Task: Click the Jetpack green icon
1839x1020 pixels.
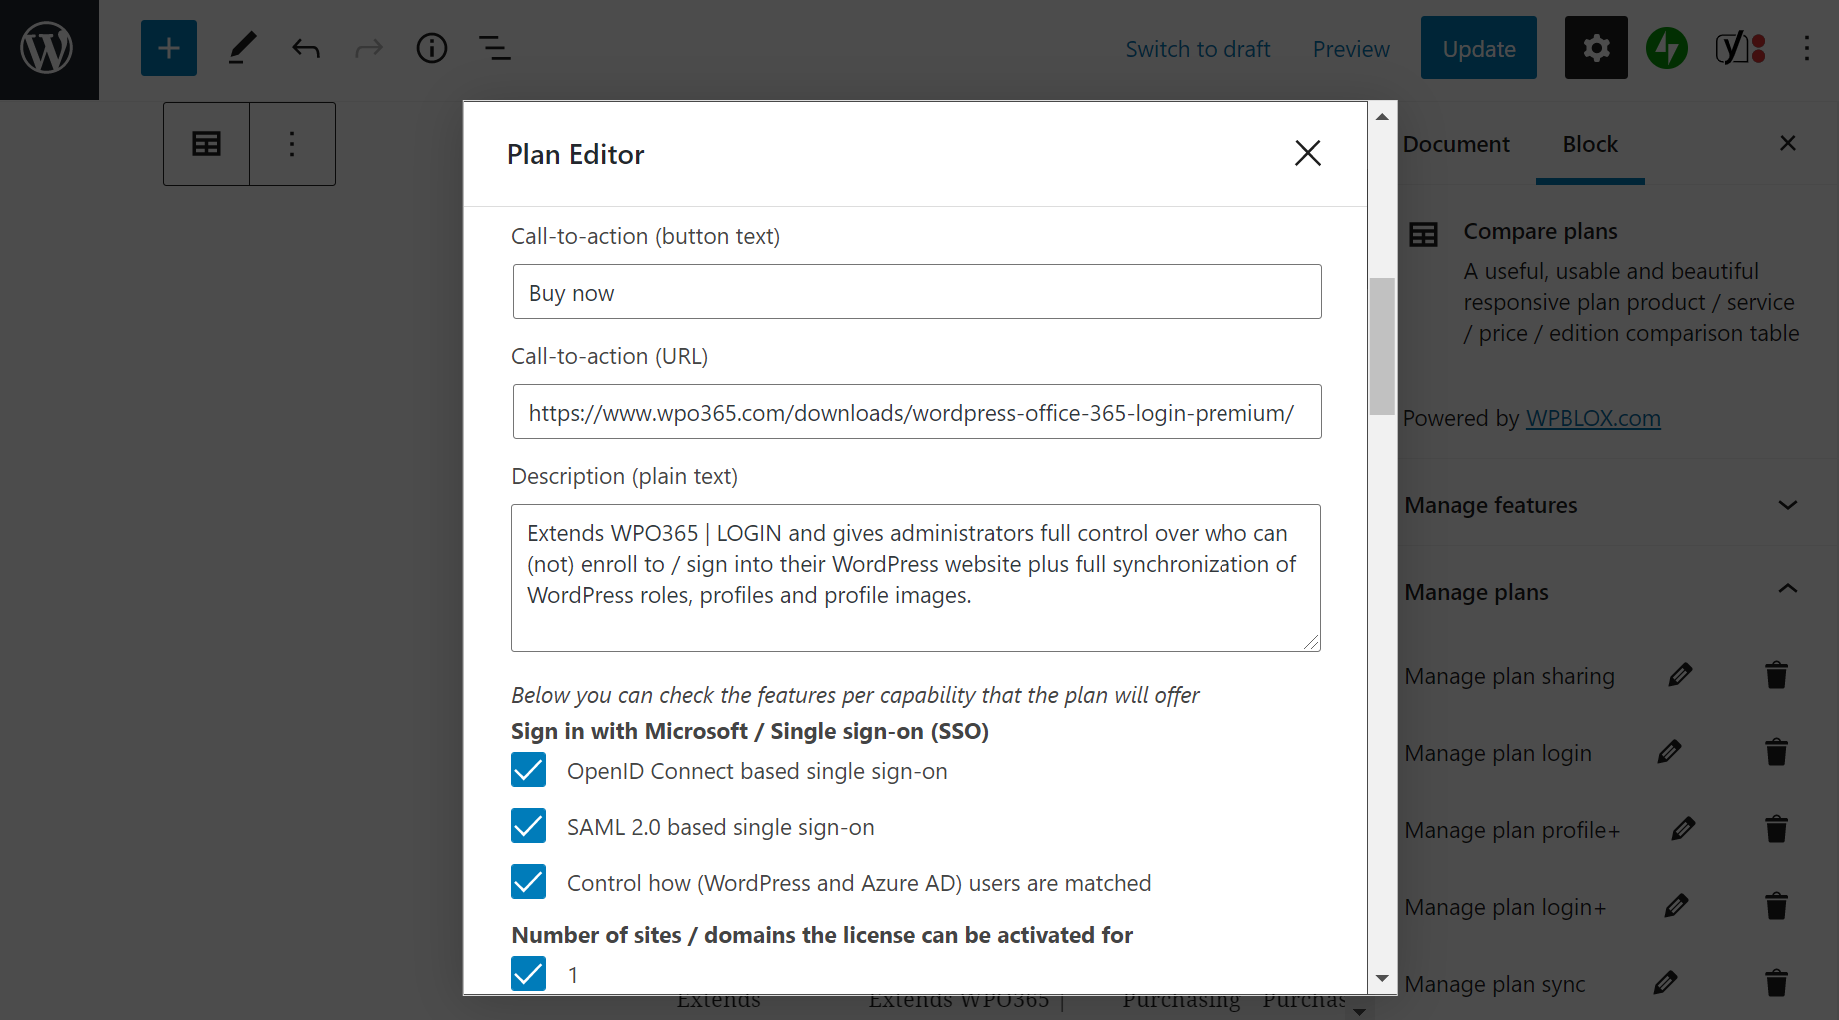Action: pos(1667,48)
